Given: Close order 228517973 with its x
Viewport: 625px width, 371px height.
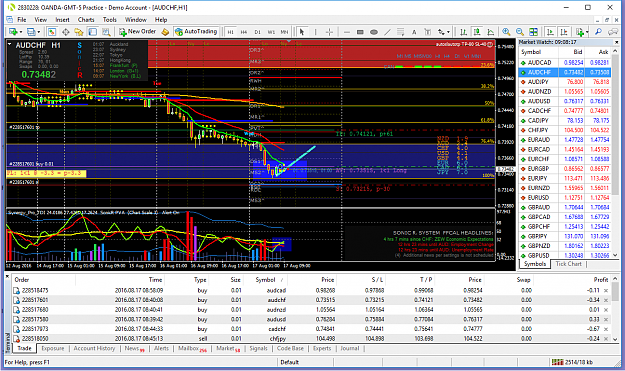Looking at the screenshot, I should pos(606,329).
